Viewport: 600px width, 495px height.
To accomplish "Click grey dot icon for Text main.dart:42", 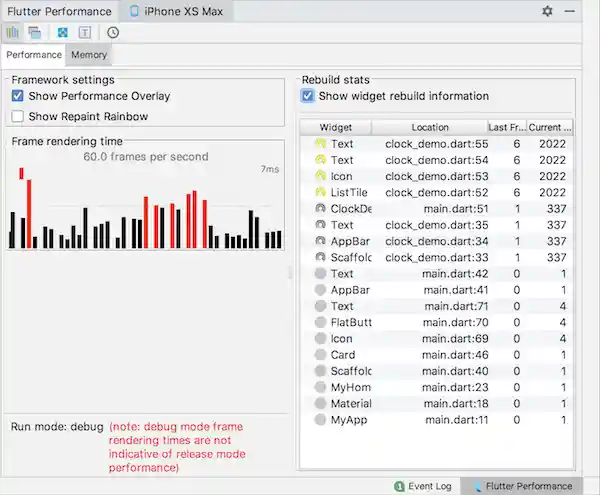I will coord(320,274).
